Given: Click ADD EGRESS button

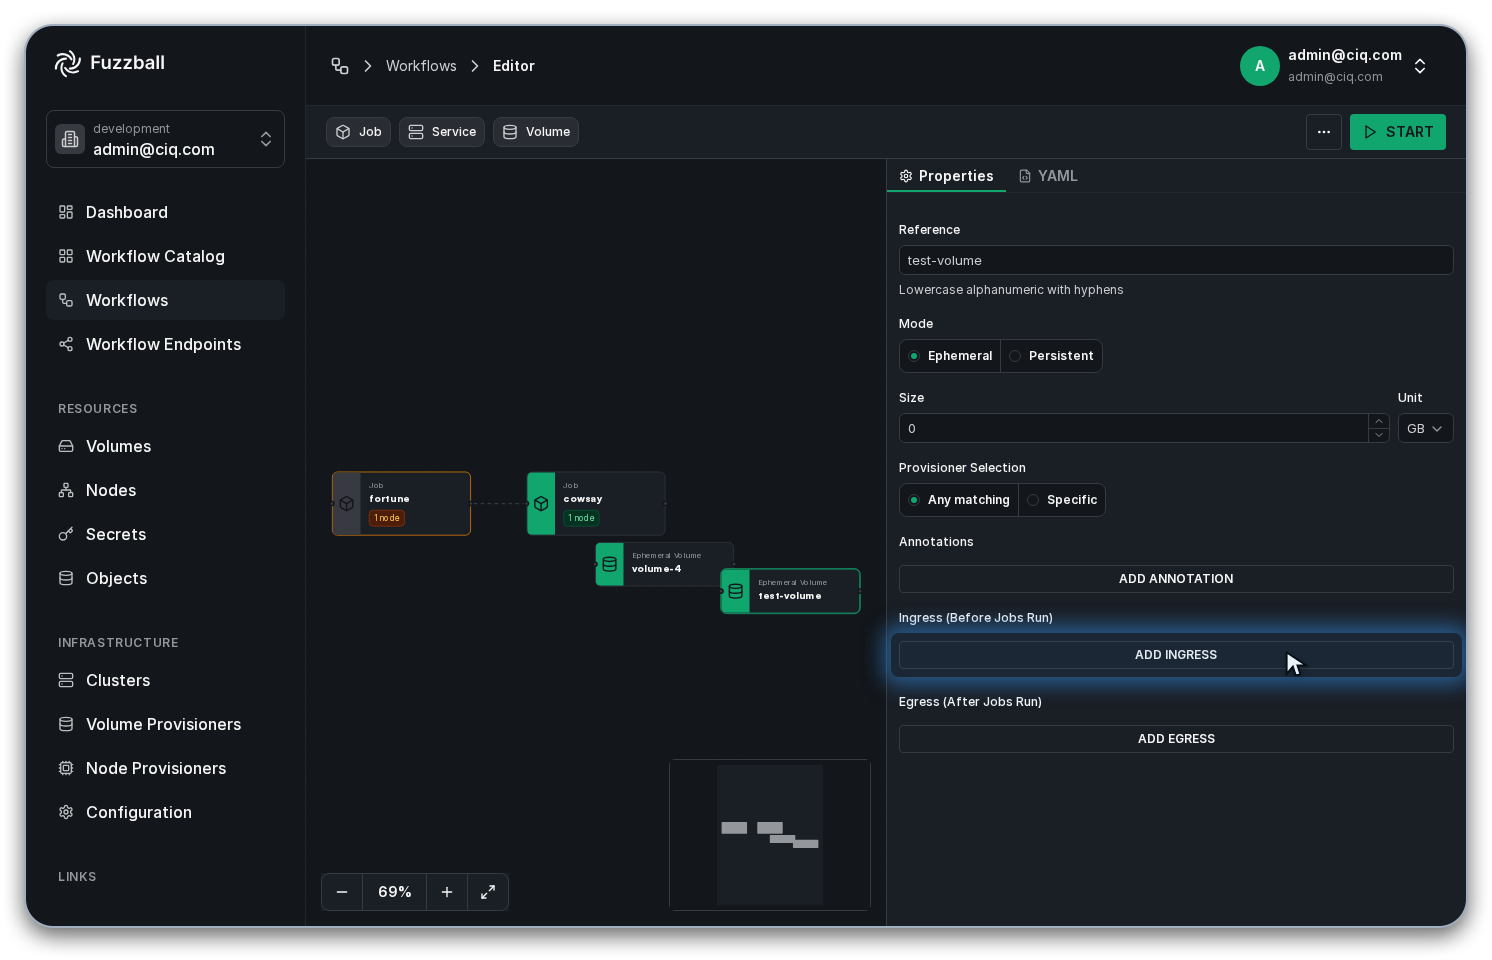Looking at the screenshot, I should coord(1176,739).
